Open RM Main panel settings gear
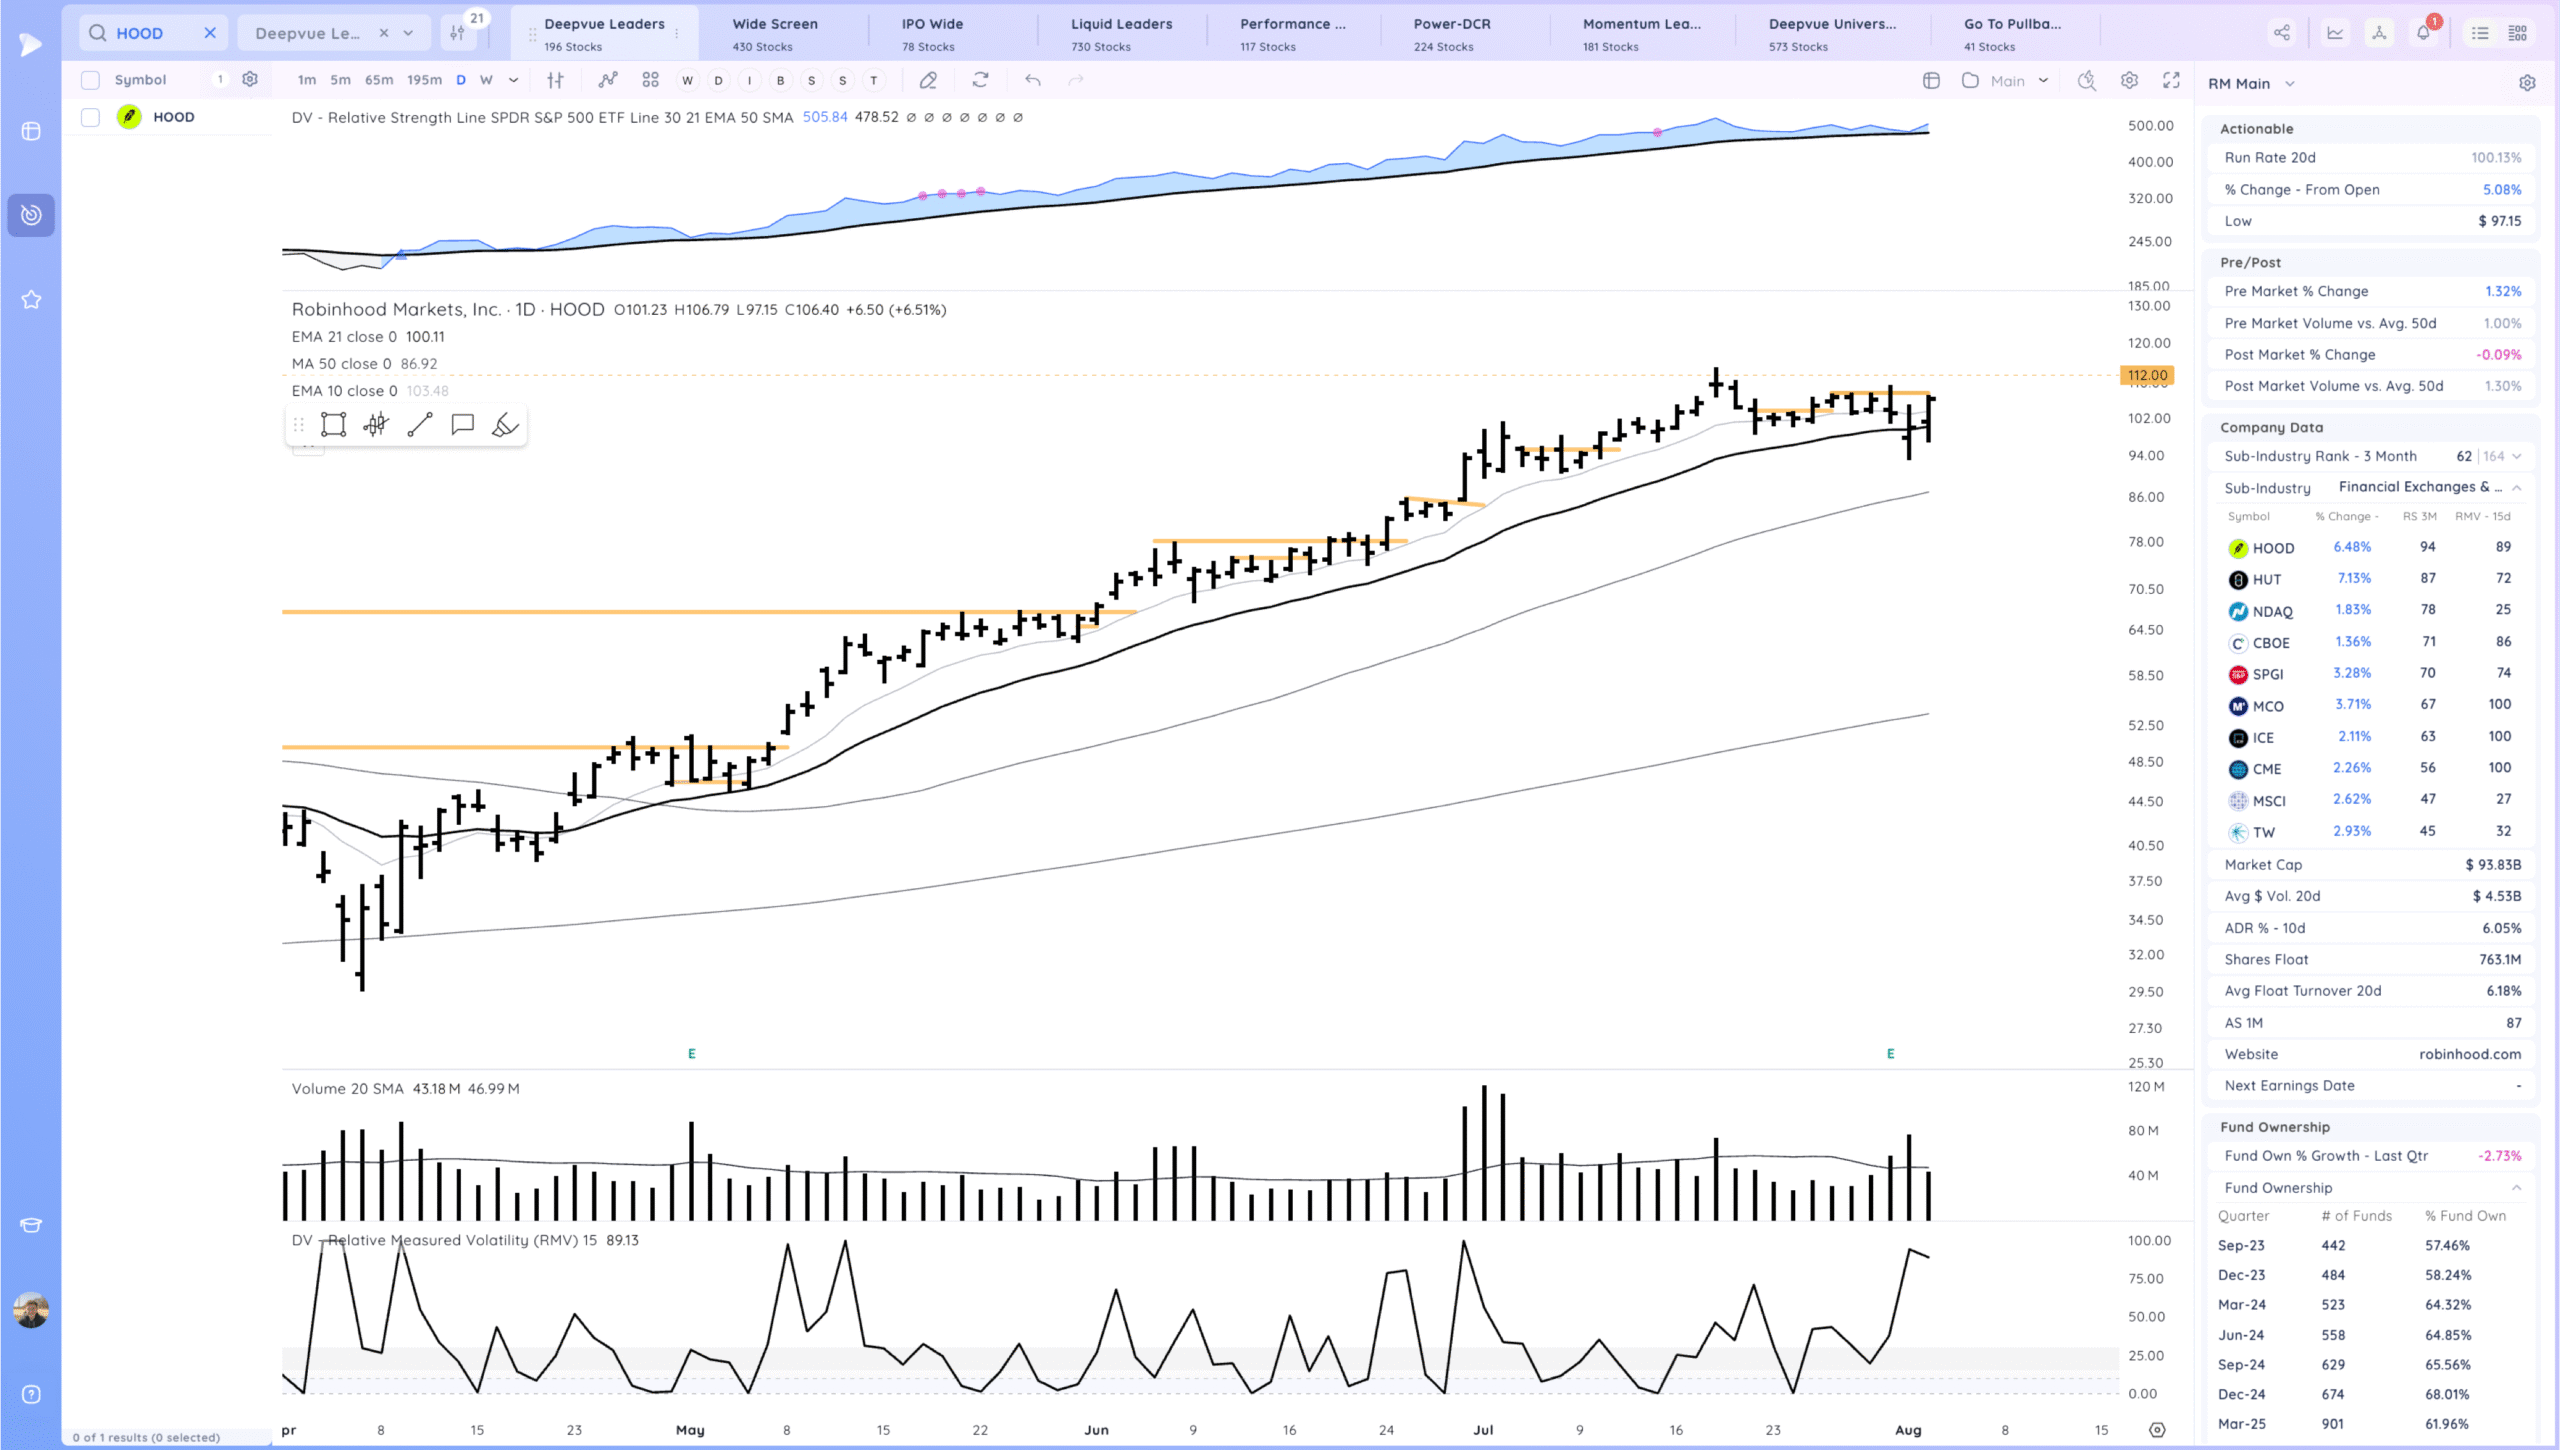This screenshot has height=1450, width=2560. (x=2527, y=83)
